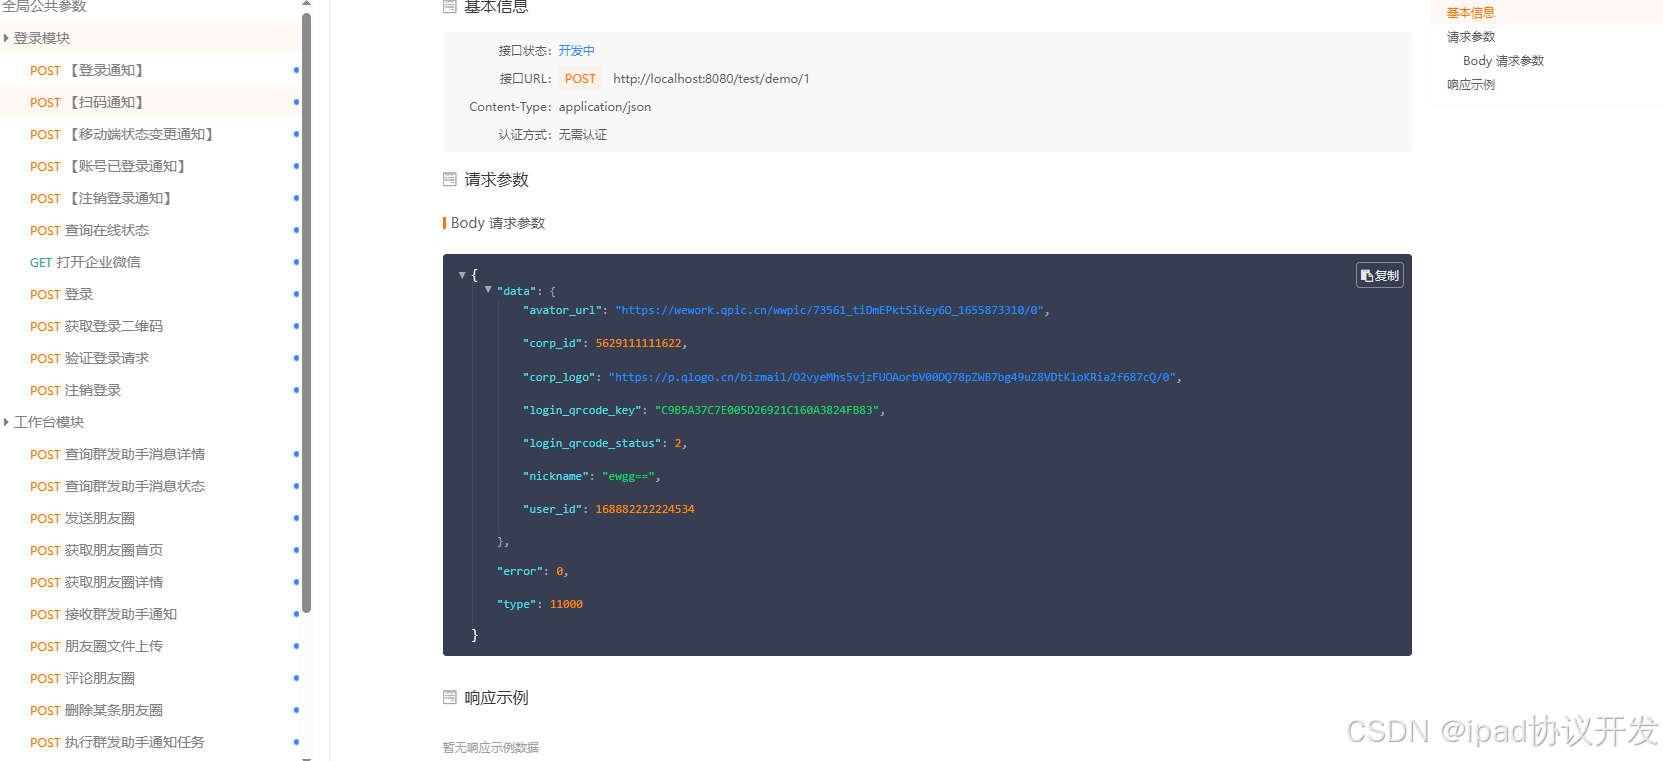This screenshot has width=1663, height=761.
Task: Click the blue dot beside 查询在线状态
Action: (x=296, y=230)
